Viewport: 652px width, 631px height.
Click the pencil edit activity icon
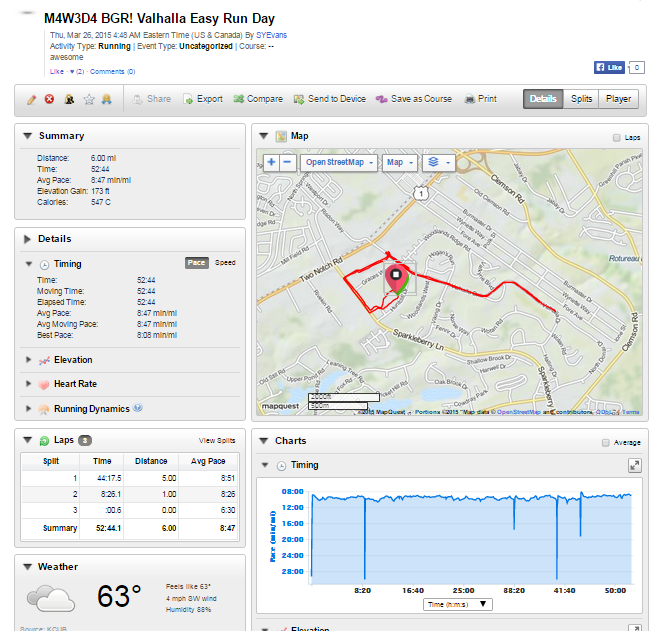[31, 99]
